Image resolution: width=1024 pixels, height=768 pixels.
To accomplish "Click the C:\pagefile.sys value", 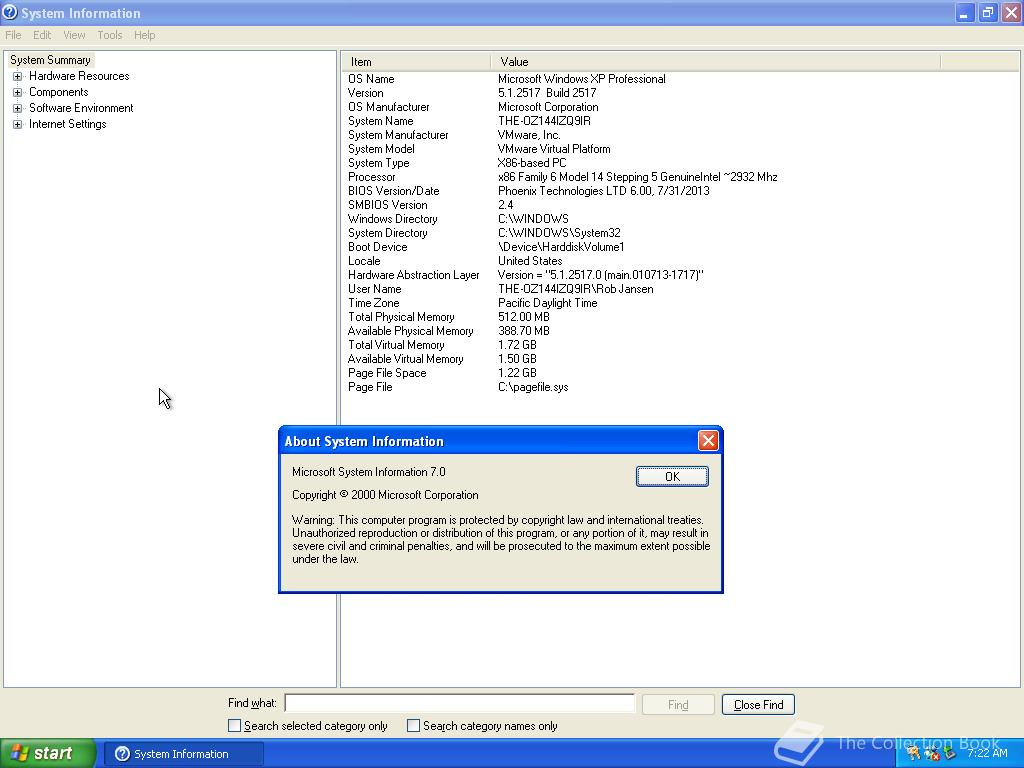I will pos(533,387).
